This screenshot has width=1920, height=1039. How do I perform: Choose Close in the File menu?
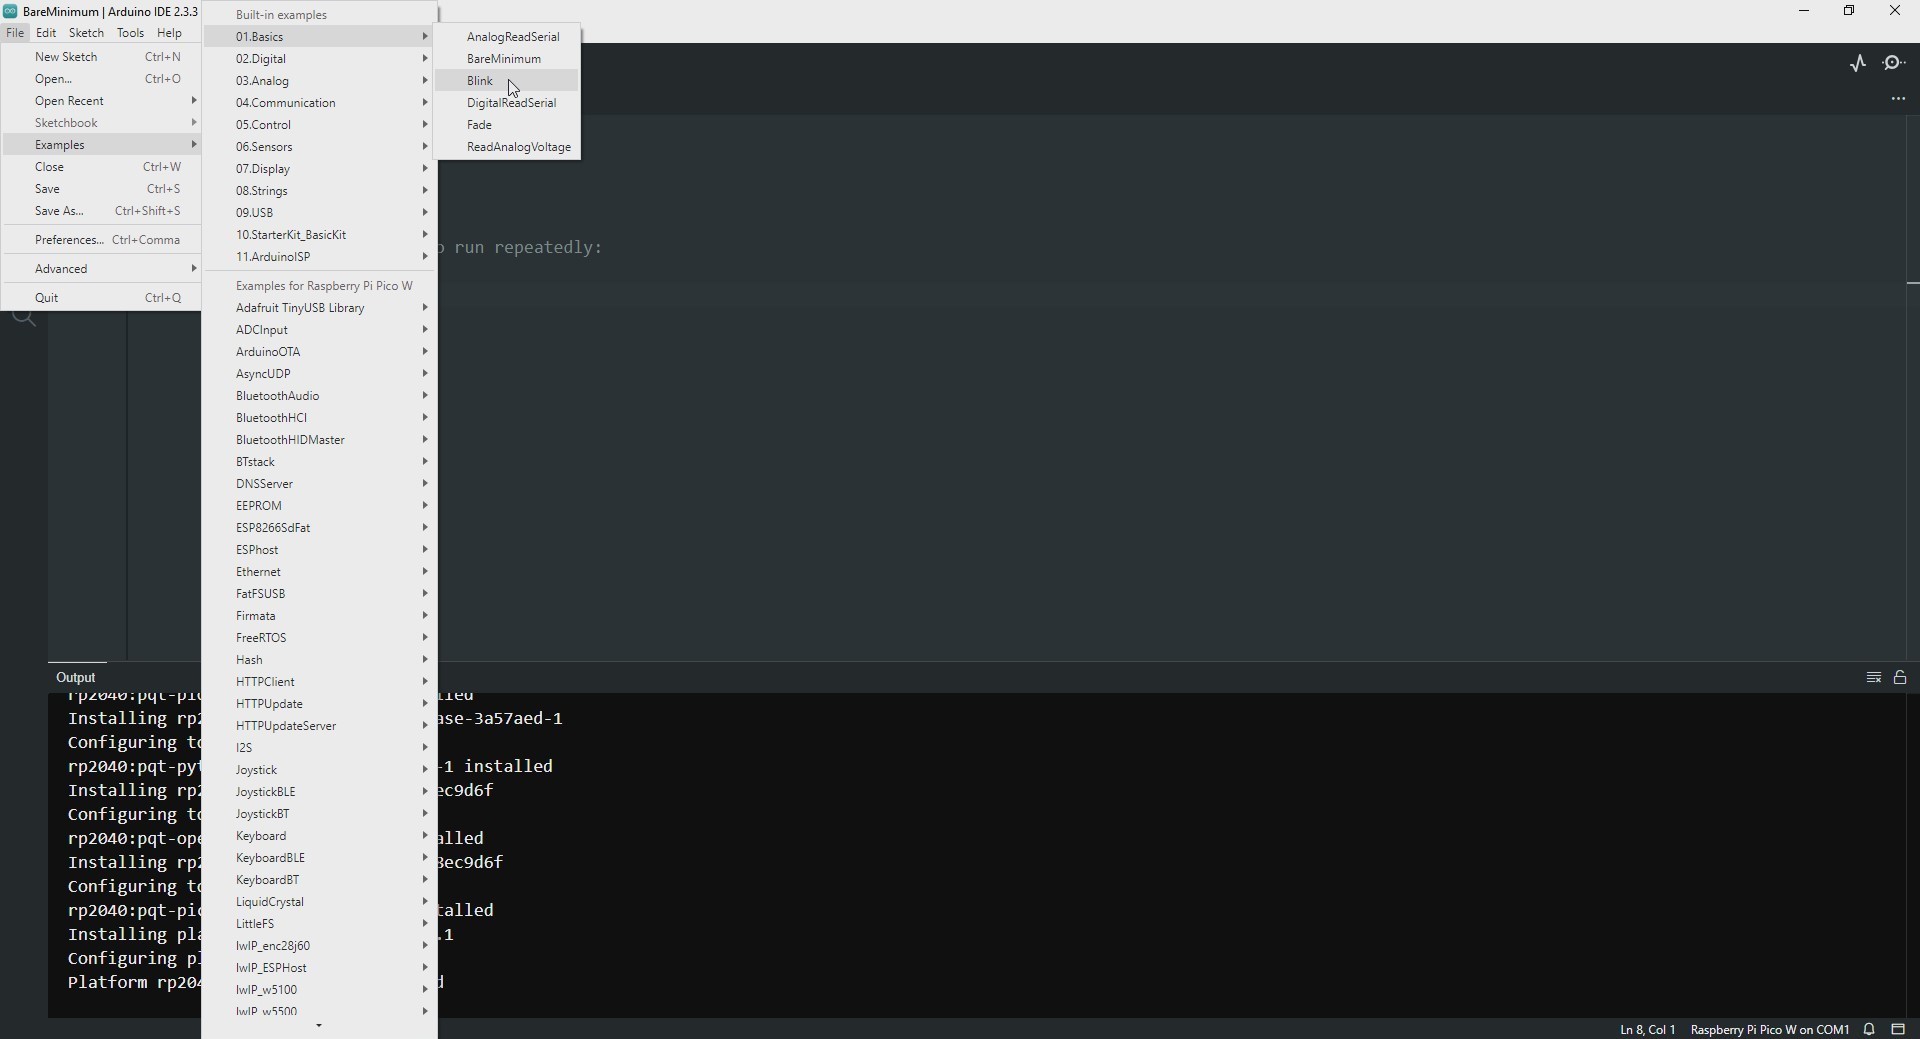[102, 167]
